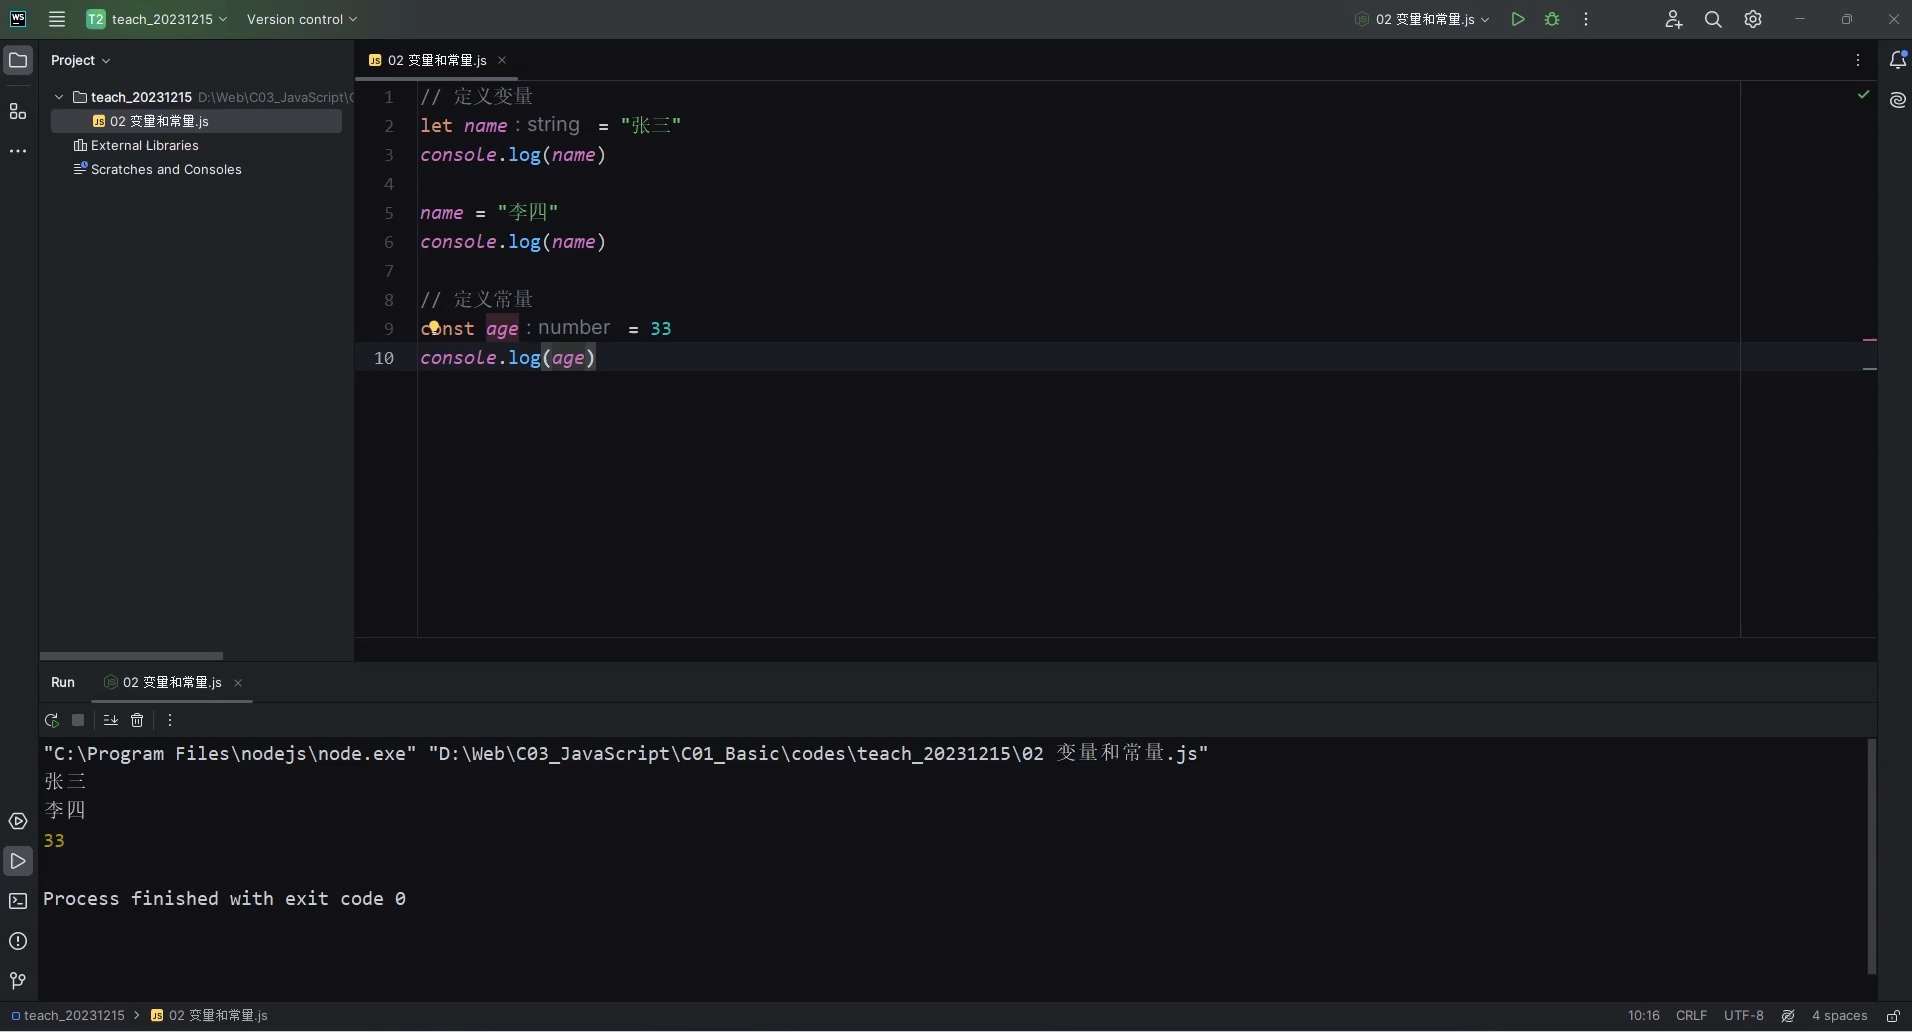Toggle scroll-to-end in Run console
This screenshot has width=1912, height=1032.
(x=110, y=720)
